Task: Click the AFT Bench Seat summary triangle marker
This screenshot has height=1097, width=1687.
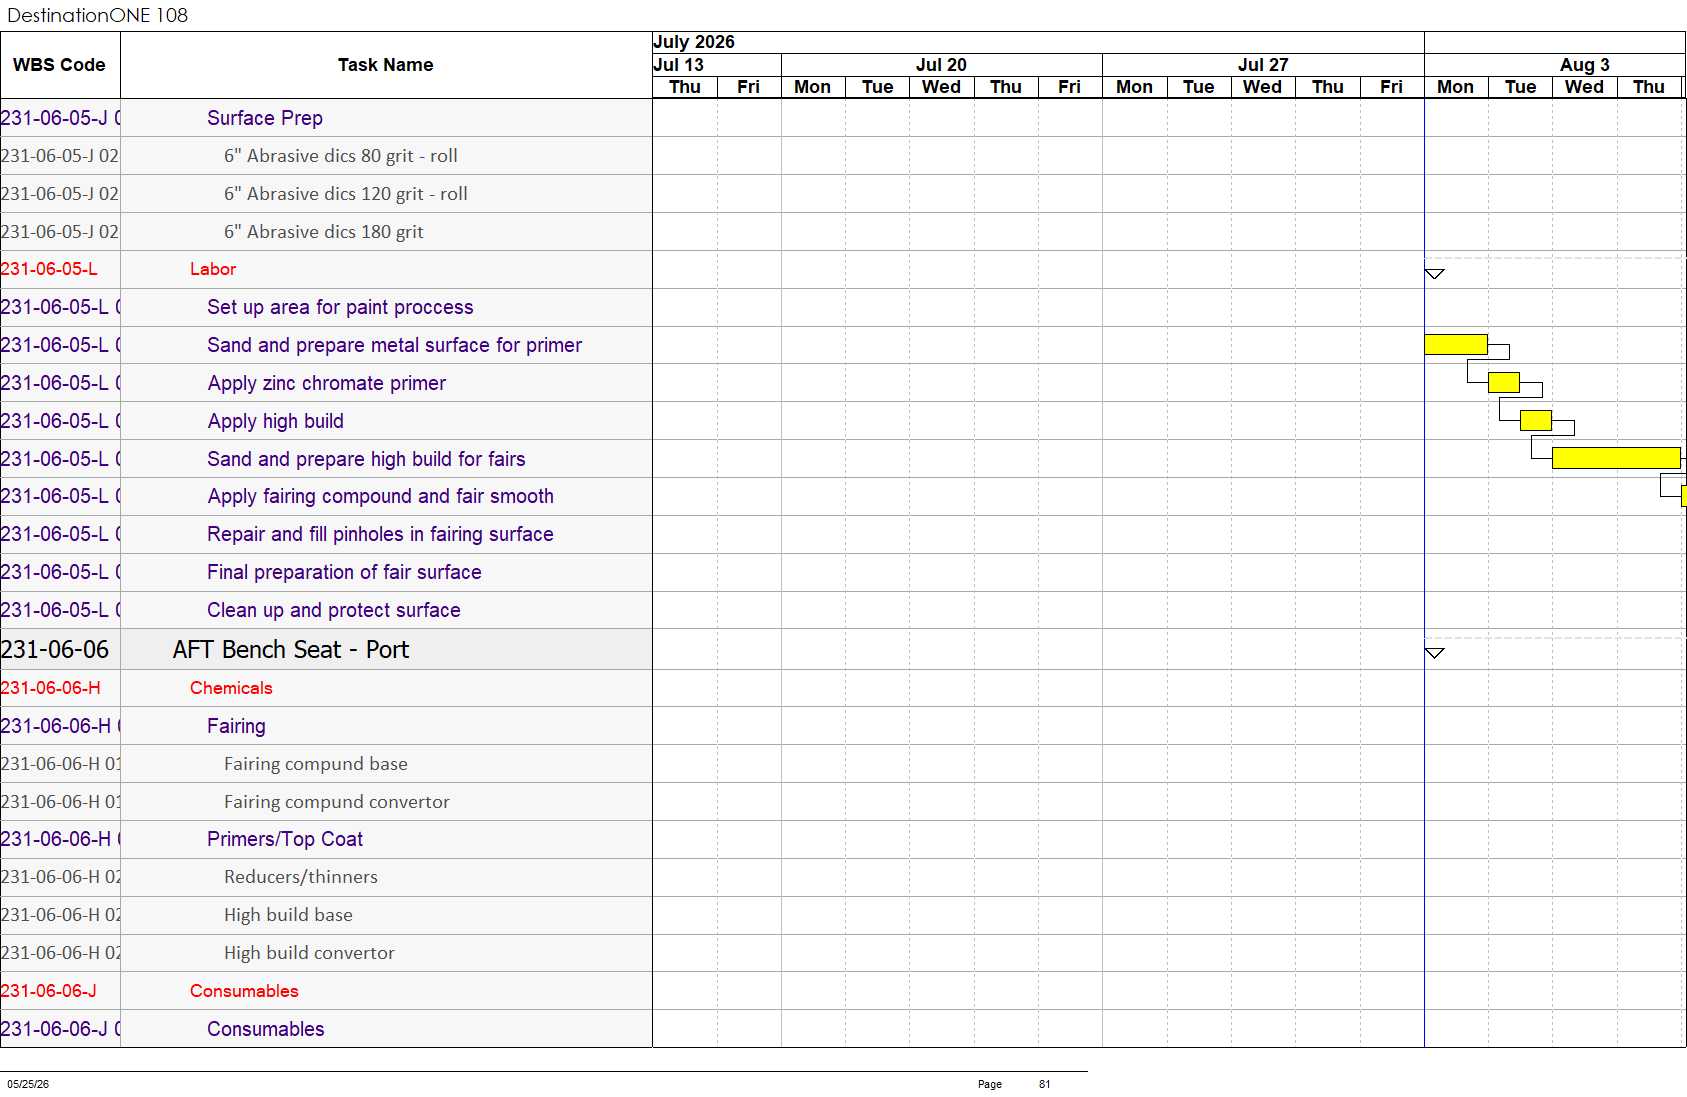Action: [x=1434, y=653]
